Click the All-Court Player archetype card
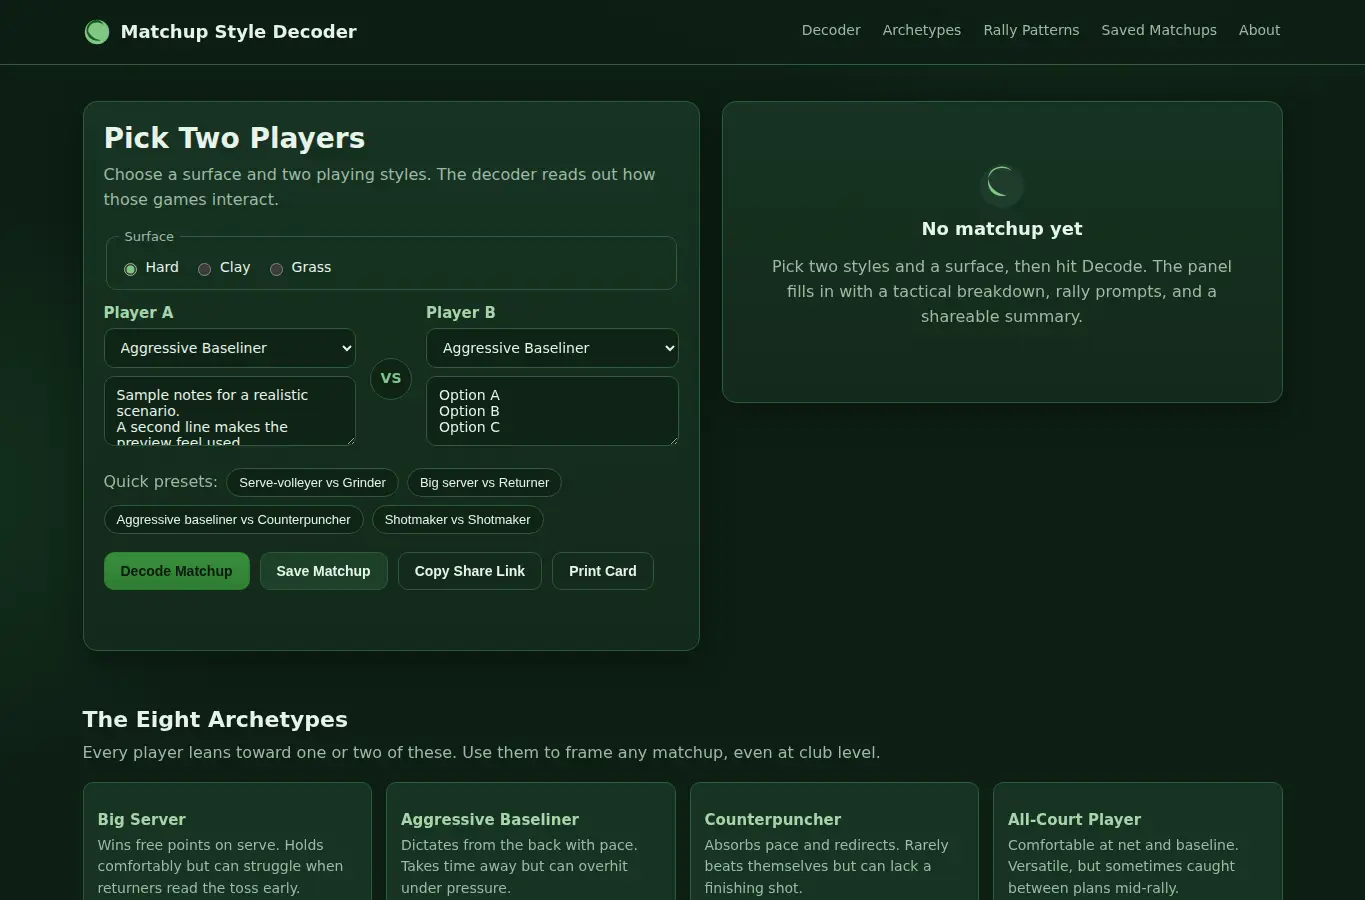Image resolution: width=1365 pixels, height=900 pixels. click(1137, 842)
